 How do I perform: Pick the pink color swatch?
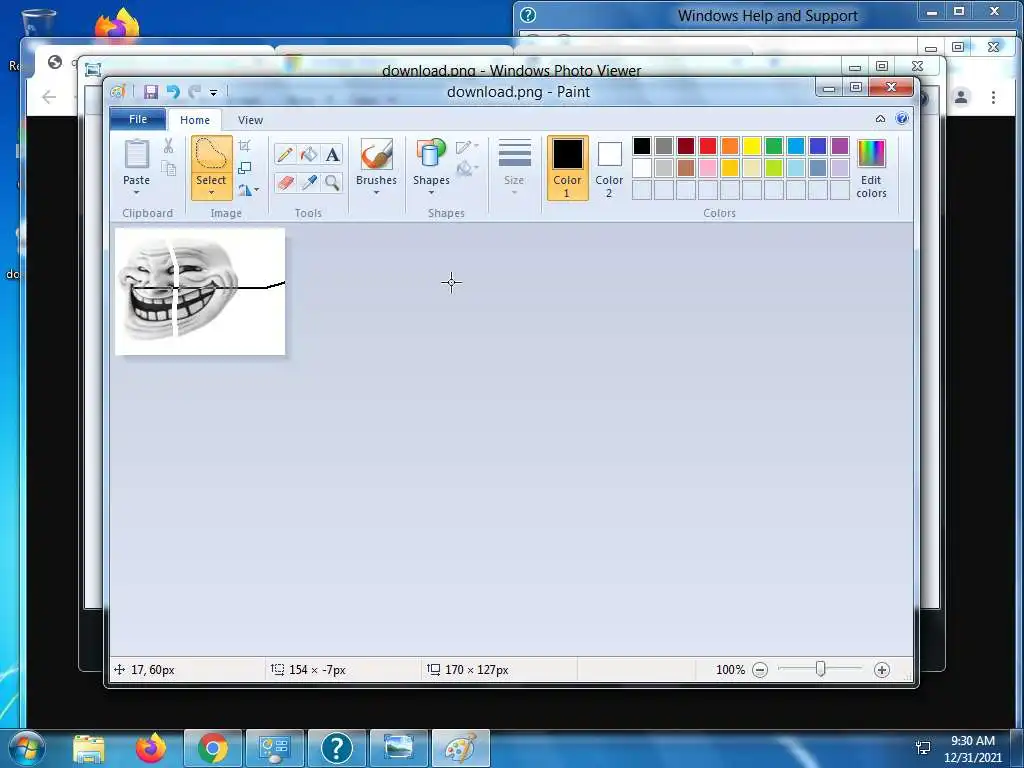(x=708, y=168)
